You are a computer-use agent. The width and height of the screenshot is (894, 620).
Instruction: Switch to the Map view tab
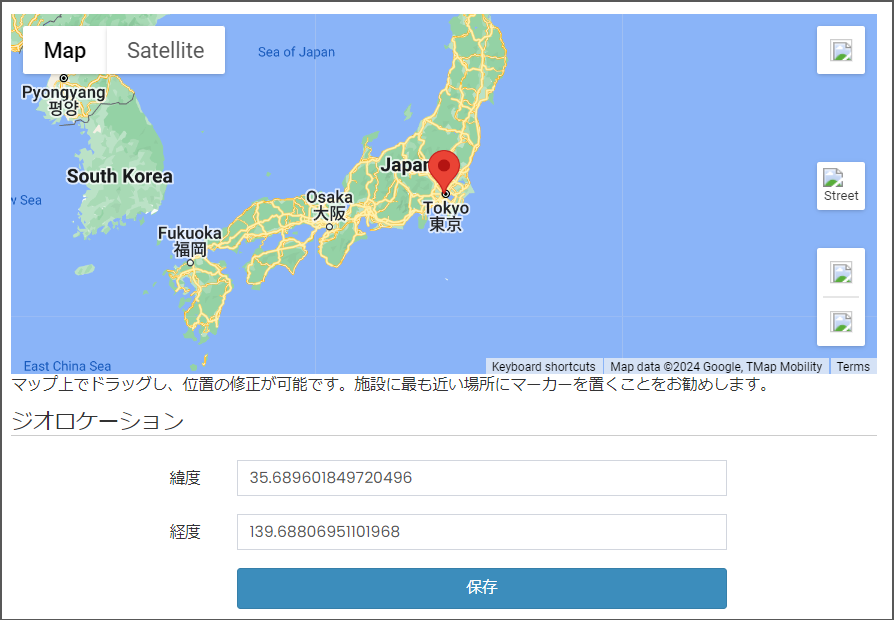(x=65, y=50)
